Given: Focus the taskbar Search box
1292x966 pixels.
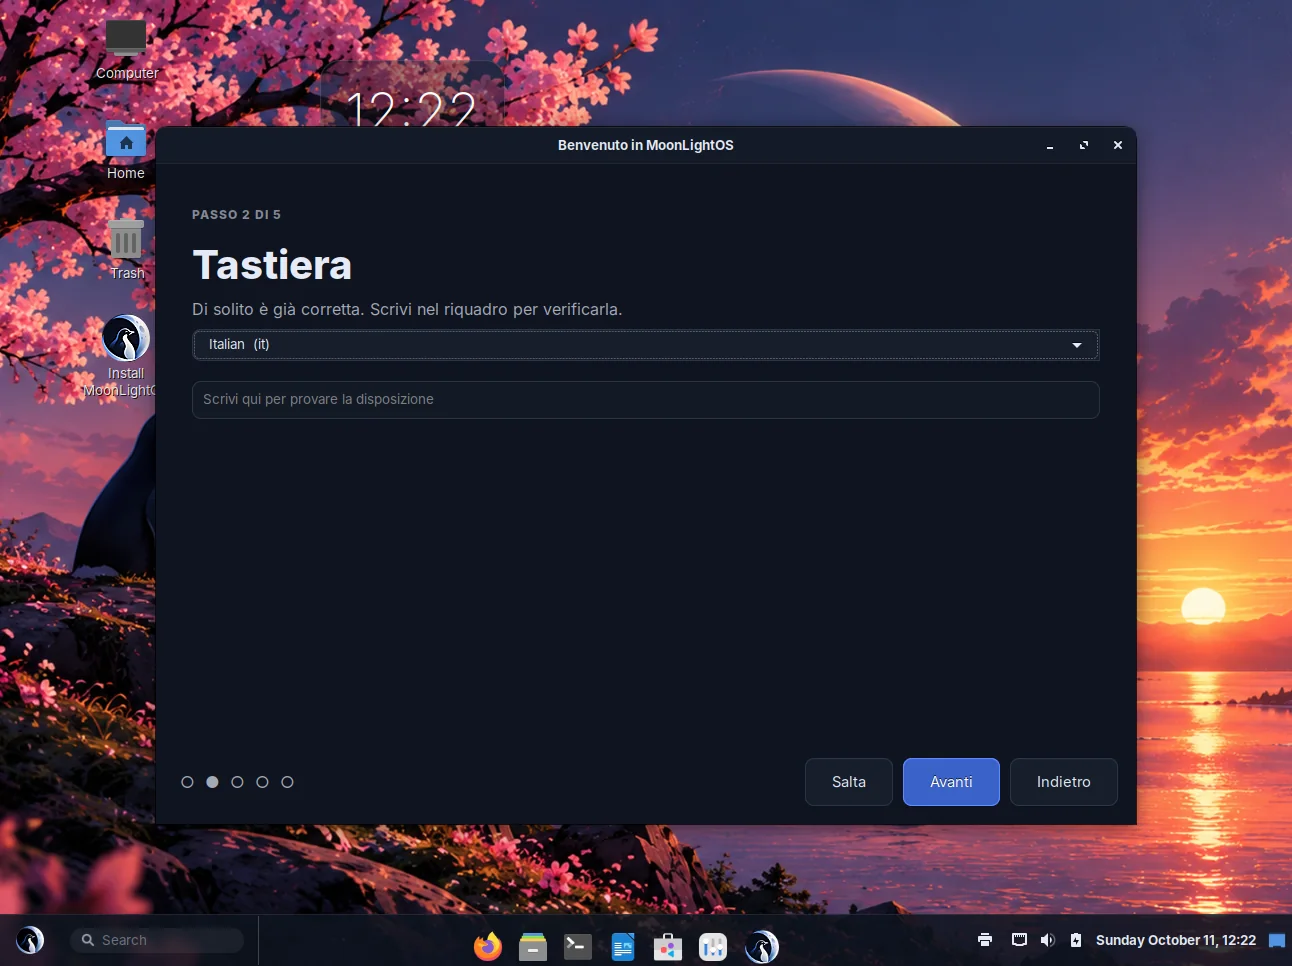Looking at the screenshot, I should coord(157,940).
